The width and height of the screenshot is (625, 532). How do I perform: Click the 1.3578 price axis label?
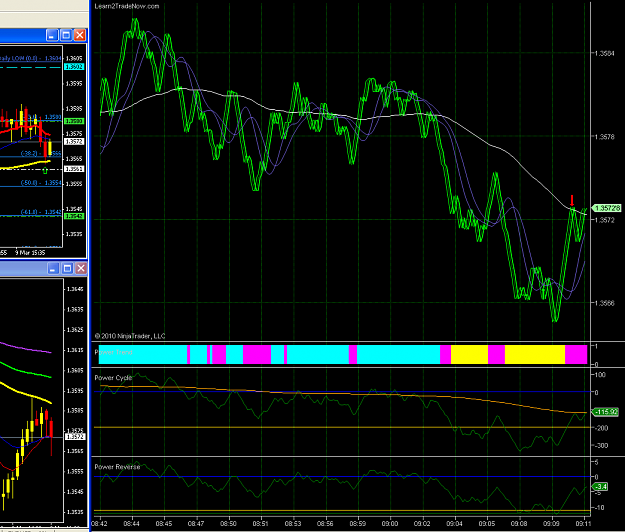[605, 137]
